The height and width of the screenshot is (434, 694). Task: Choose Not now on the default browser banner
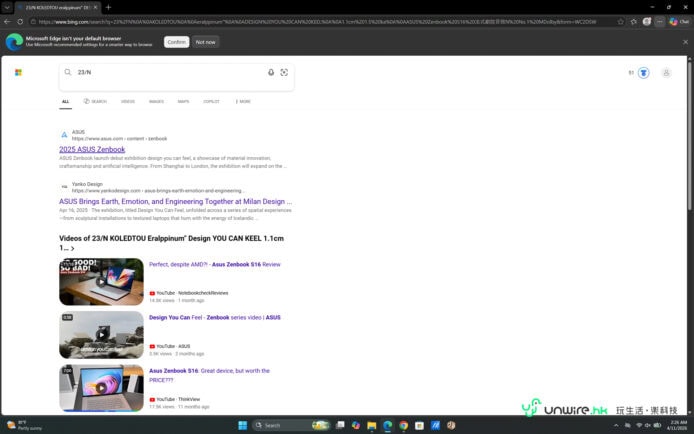pyautogui.click(x=205, y=42)
